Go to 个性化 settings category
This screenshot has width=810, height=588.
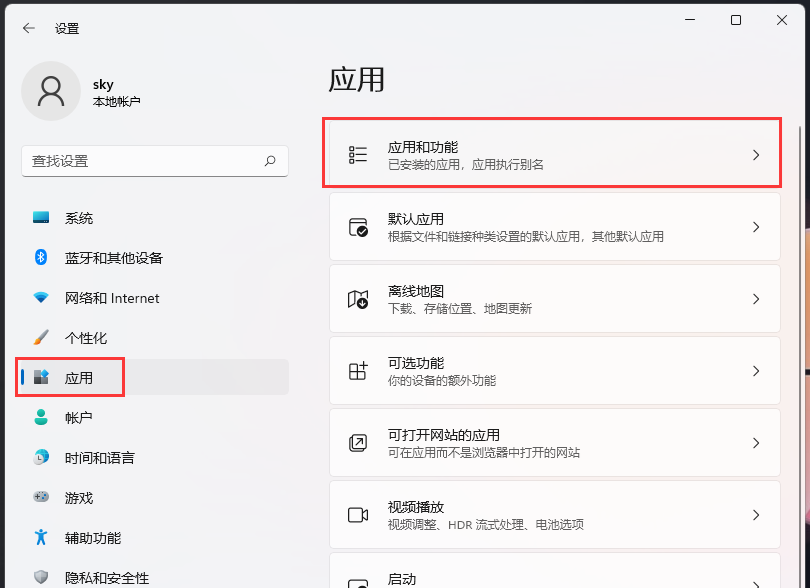pos(85,338)
